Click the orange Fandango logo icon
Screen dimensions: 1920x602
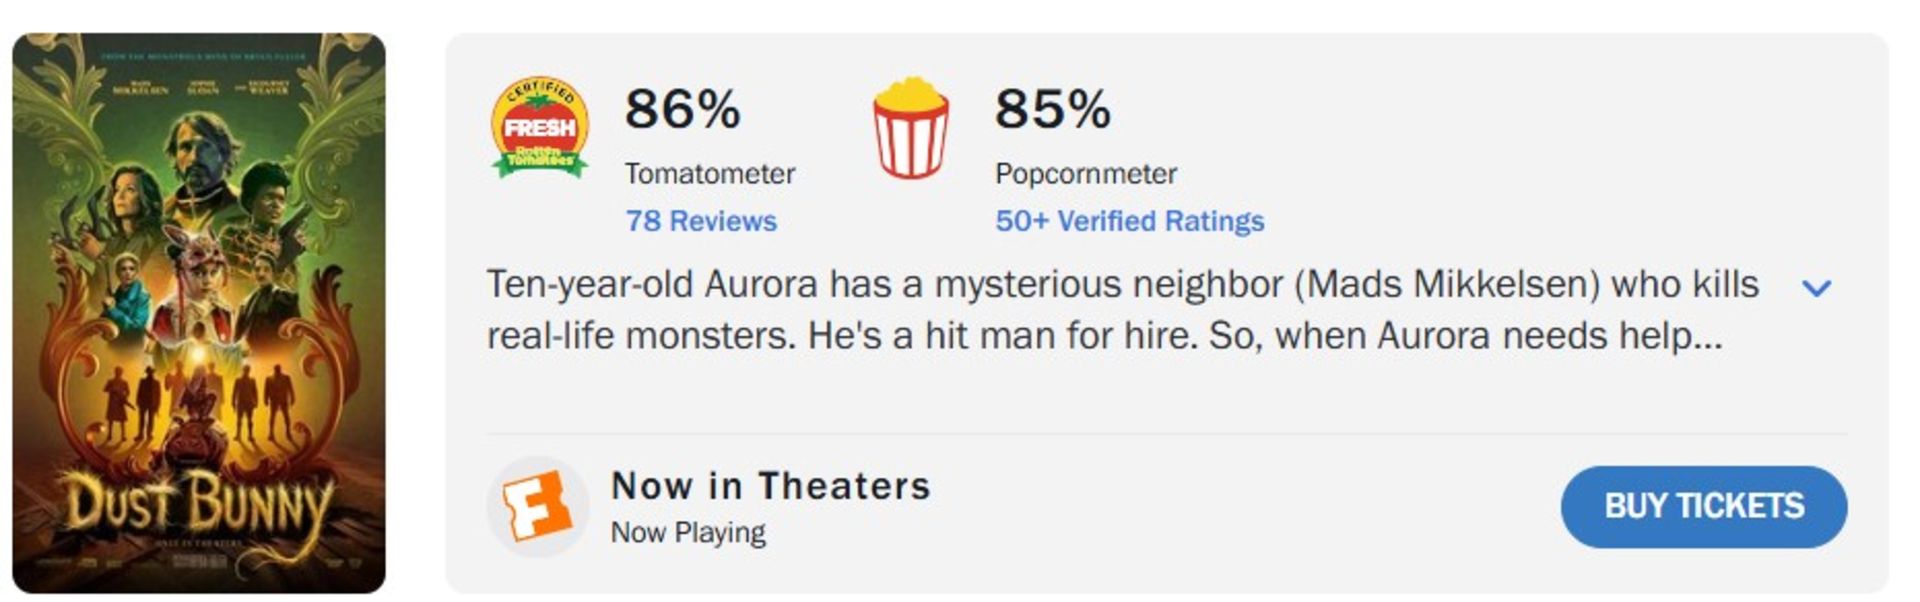point(537,507)
